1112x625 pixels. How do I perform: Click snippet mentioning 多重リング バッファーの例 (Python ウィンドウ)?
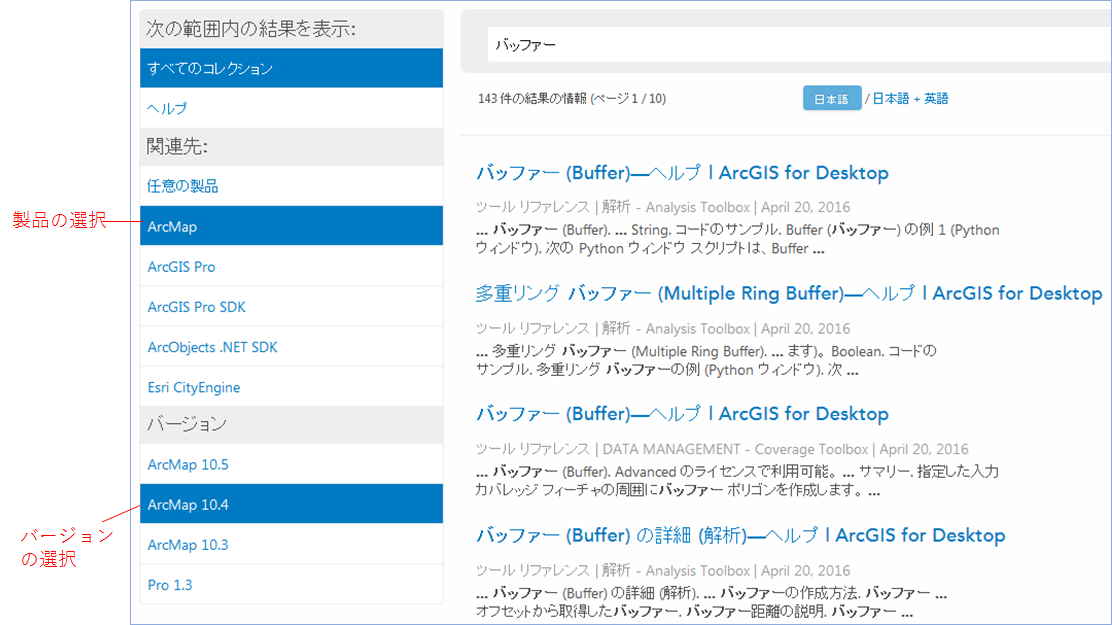coord(706,360)
